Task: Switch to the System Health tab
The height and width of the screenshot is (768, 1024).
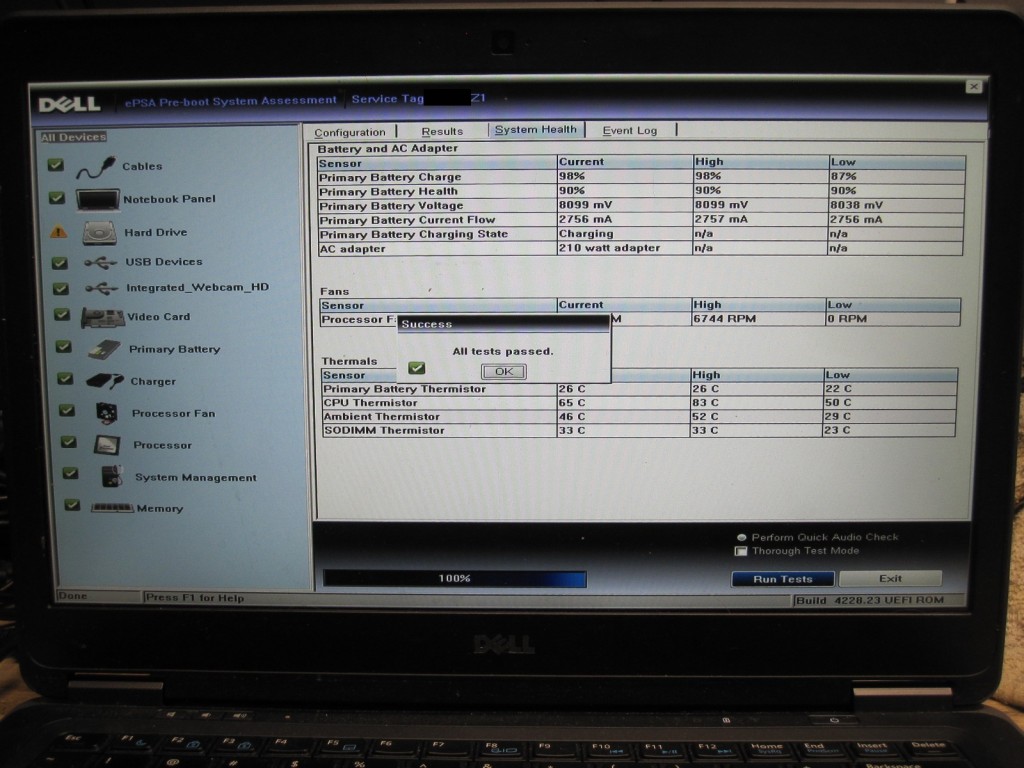Action: (536, 129)
